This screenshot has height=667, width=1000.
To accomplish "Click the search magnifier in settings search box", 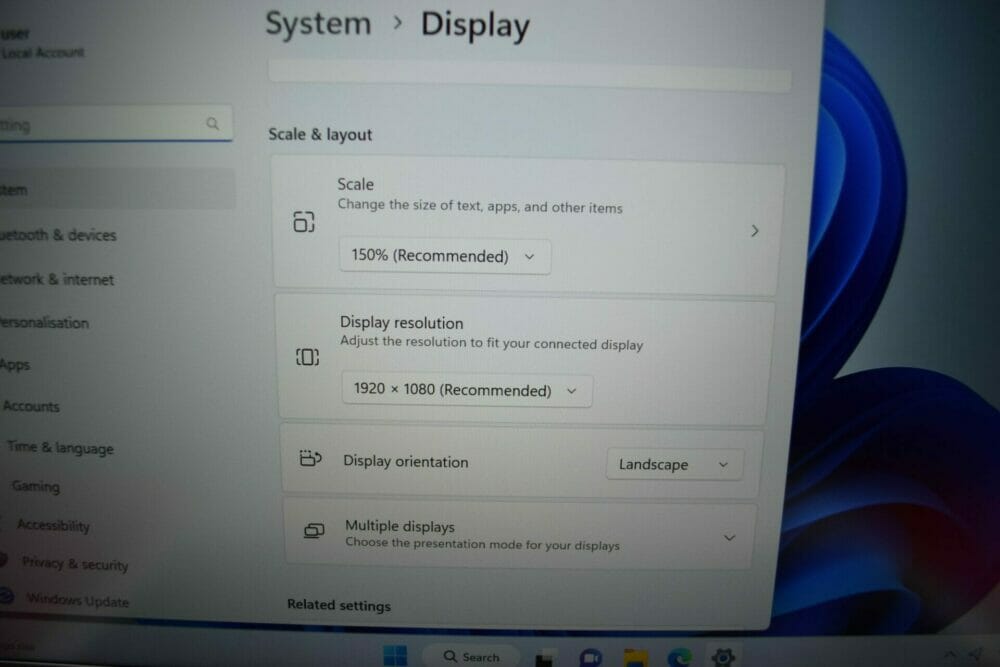I will (212, 123).
